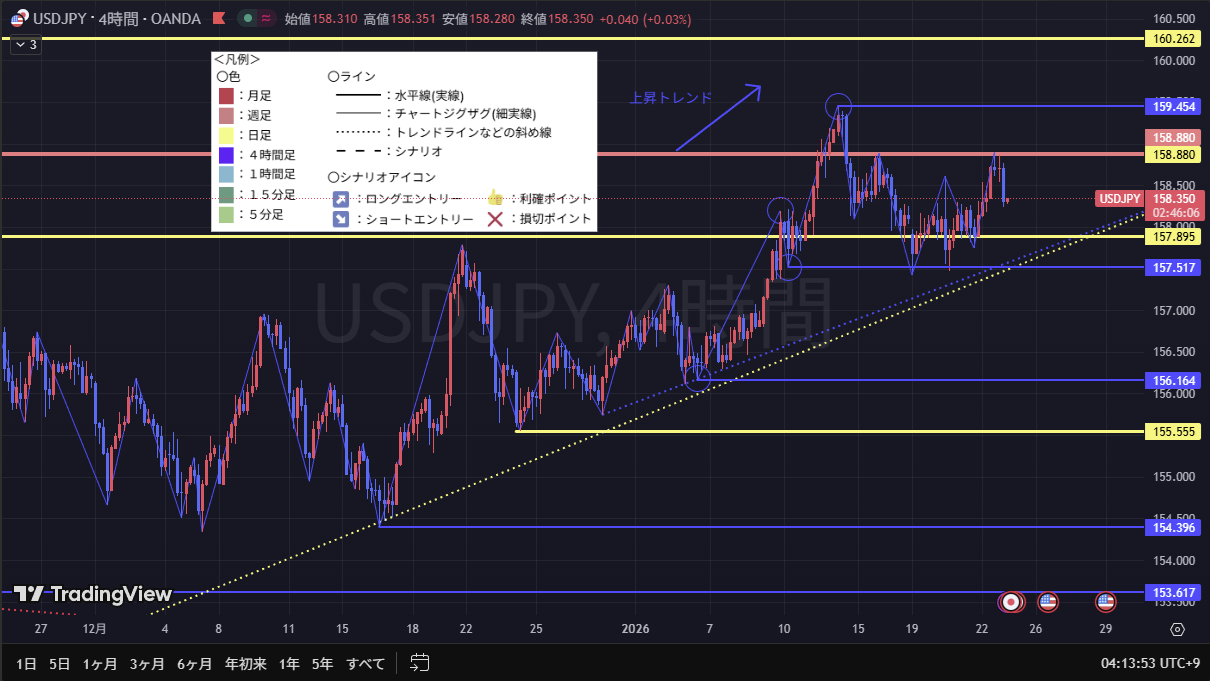Viewport: 1210px width, 681px height.
Task: Switch to the 年初来 range
Action: [x=245, y=663]
